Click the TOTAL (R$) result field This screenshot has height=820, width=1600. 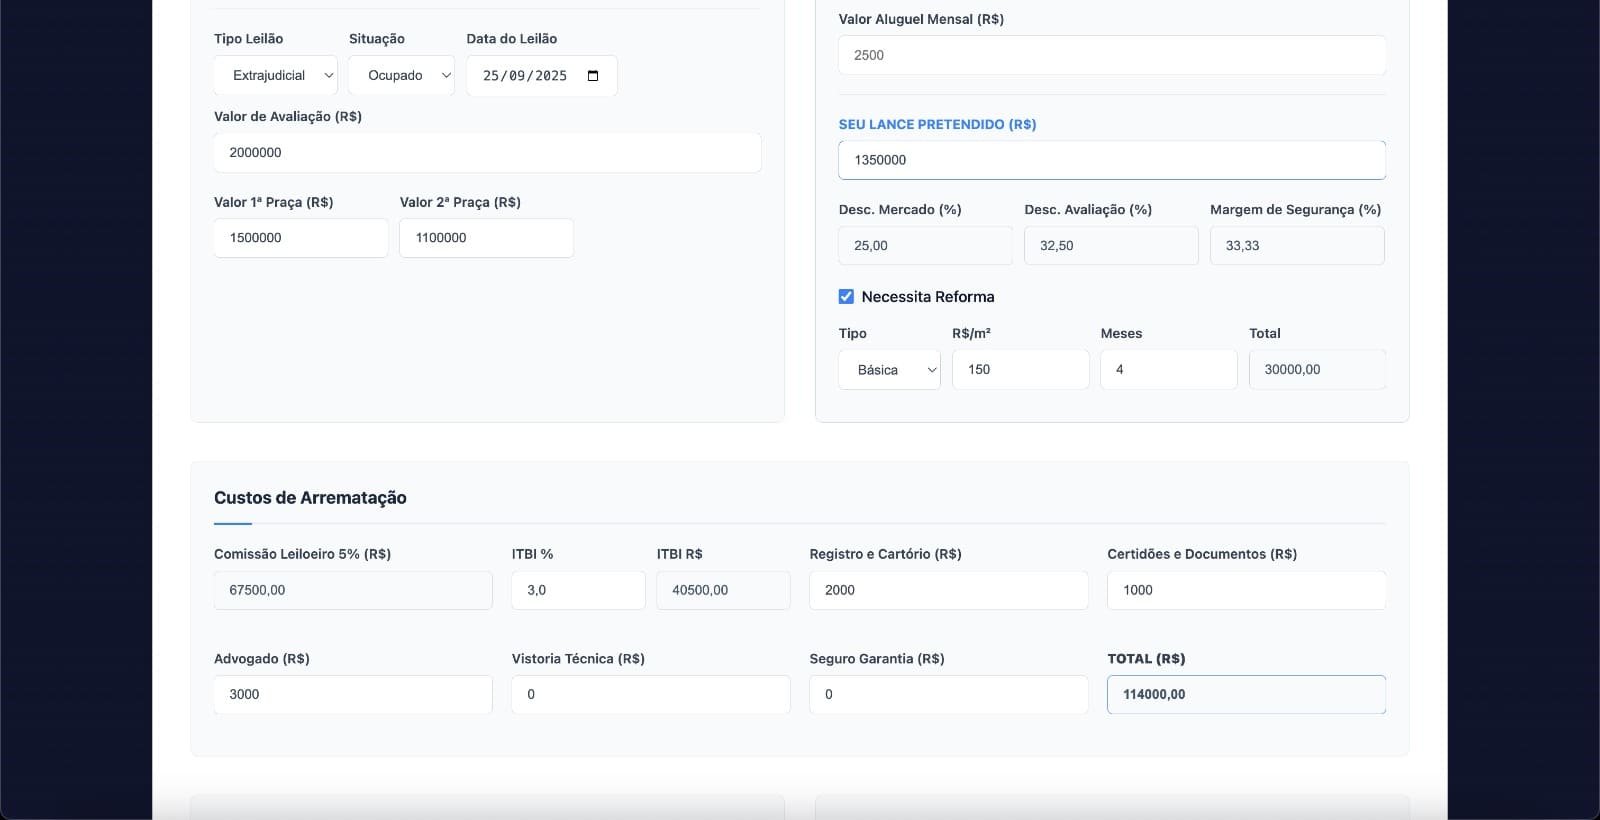[1246, 695]
